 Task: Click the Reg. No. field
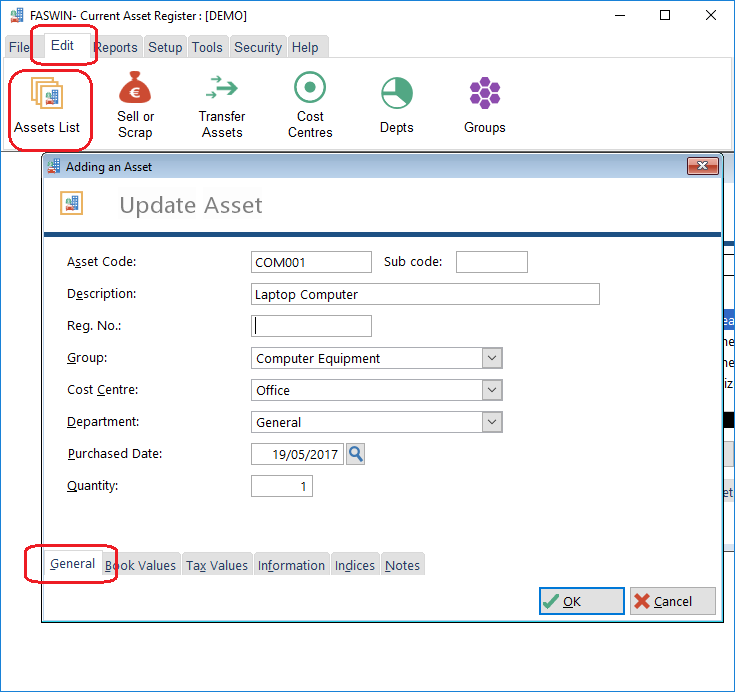pyautogui.click(x=311, y=326)
